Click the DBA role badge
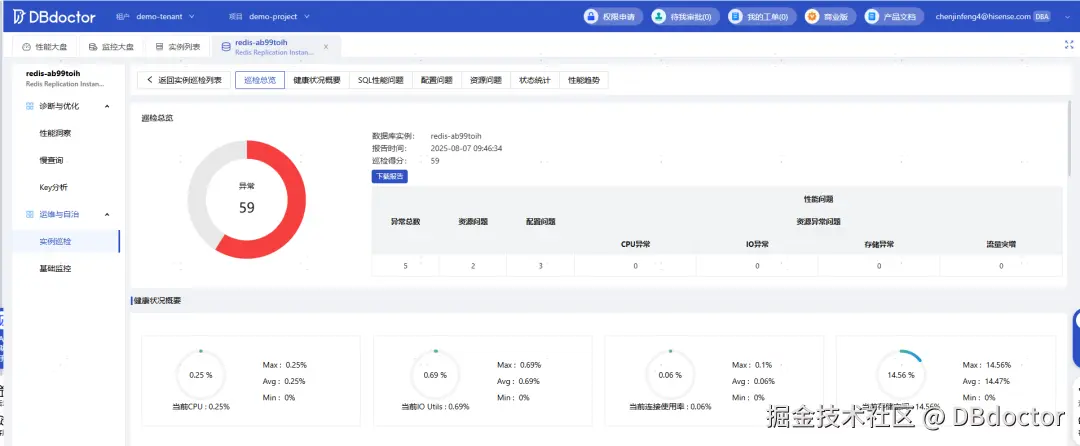Image resolution: width=1080 pixels, height=446 pixels. coord(1042,17)
